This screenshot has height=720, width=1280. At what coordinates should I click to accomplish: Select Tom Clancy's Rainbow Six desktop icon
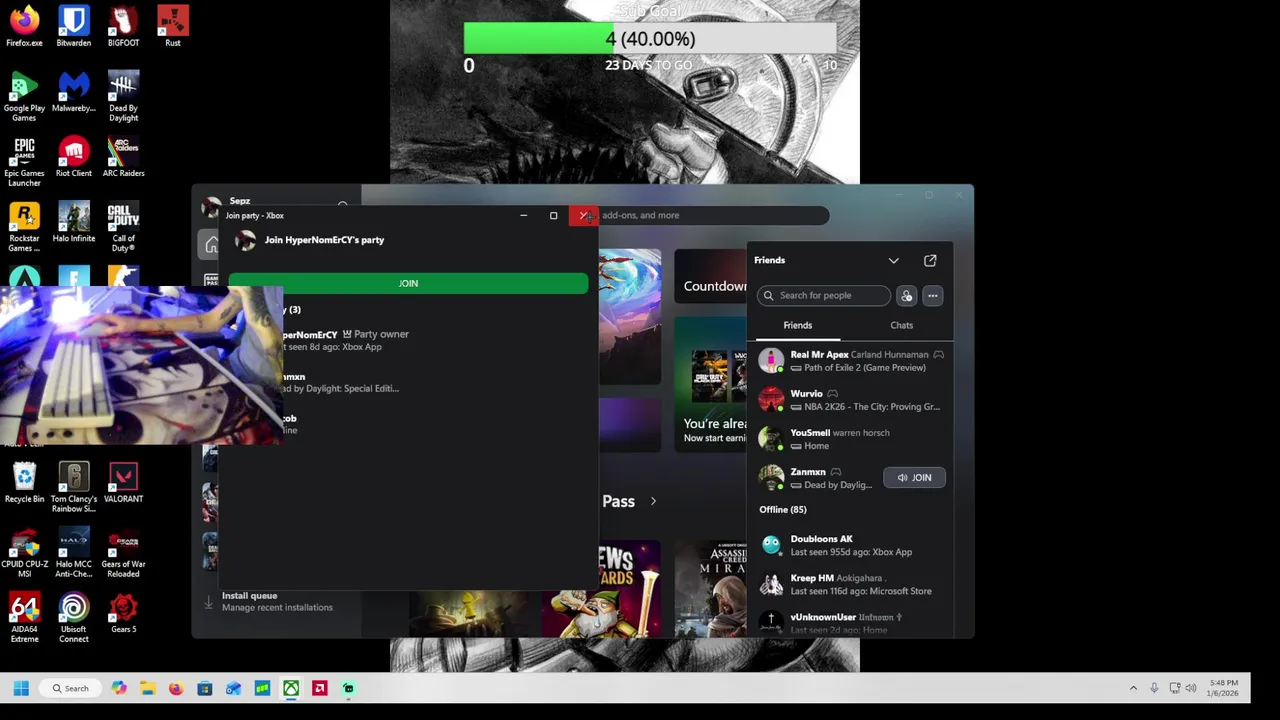pos(73,488)
